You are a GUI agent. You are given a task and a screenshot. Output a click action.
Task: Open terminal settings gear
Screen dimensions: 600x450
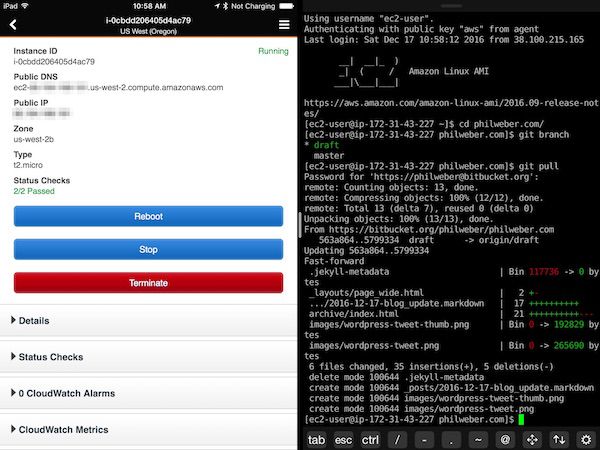[586, 440]
